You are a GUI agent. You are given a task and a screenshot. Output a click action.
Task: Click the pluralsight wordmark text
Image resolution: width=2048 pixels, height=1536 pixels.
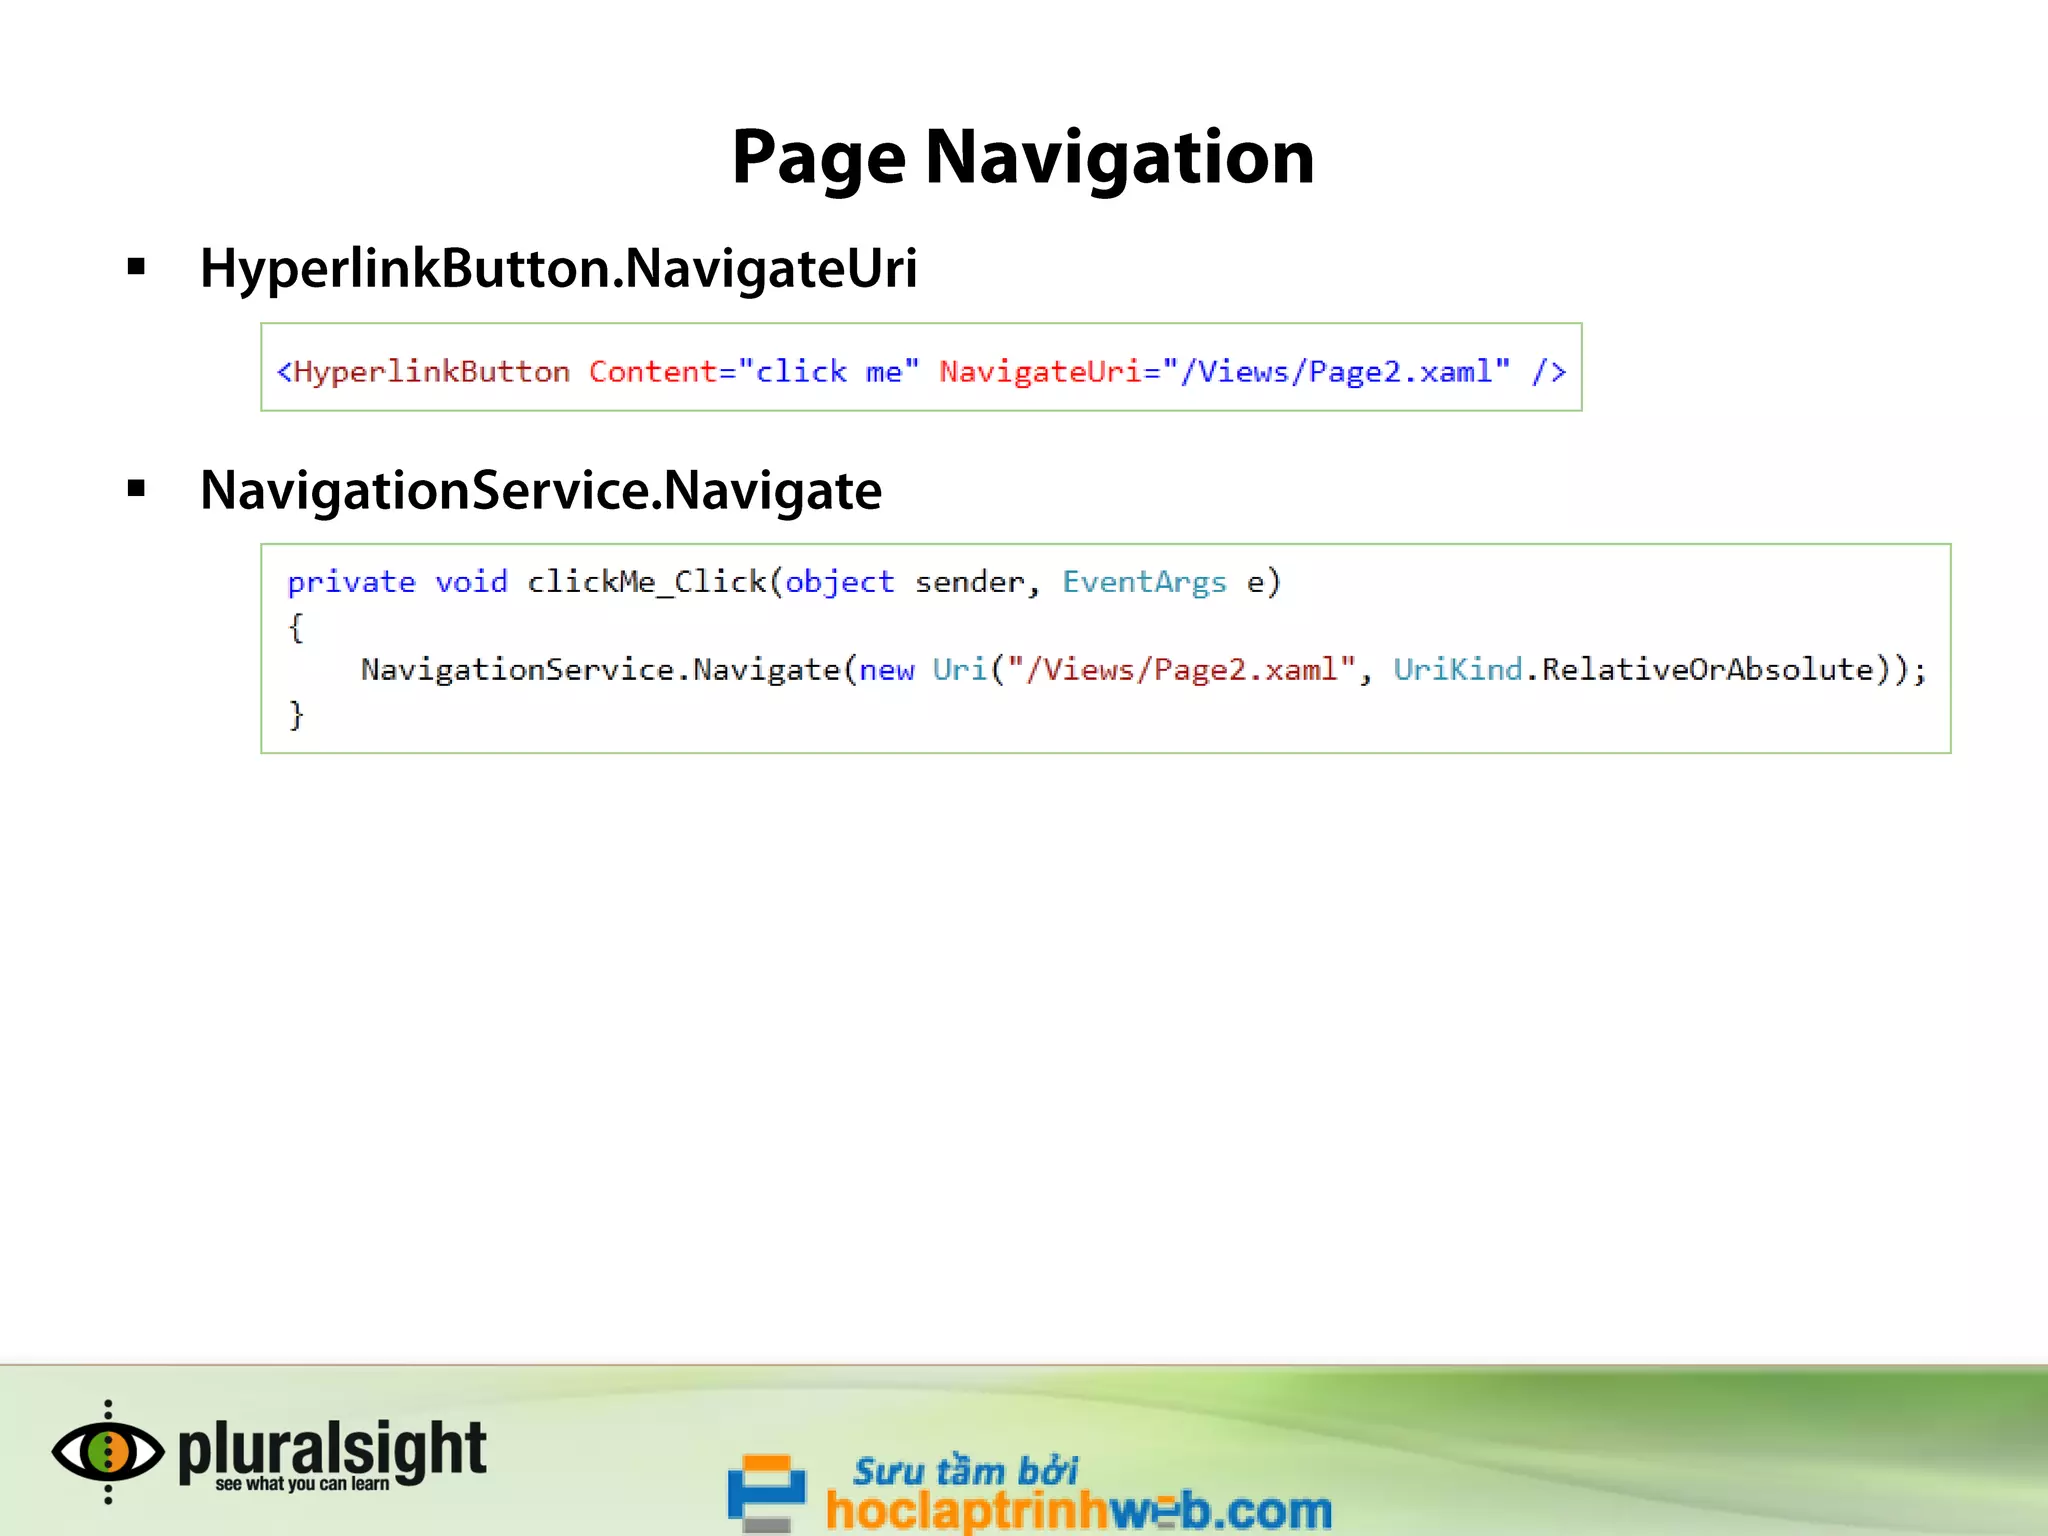pyautogui.click(x=332, y=1448)
